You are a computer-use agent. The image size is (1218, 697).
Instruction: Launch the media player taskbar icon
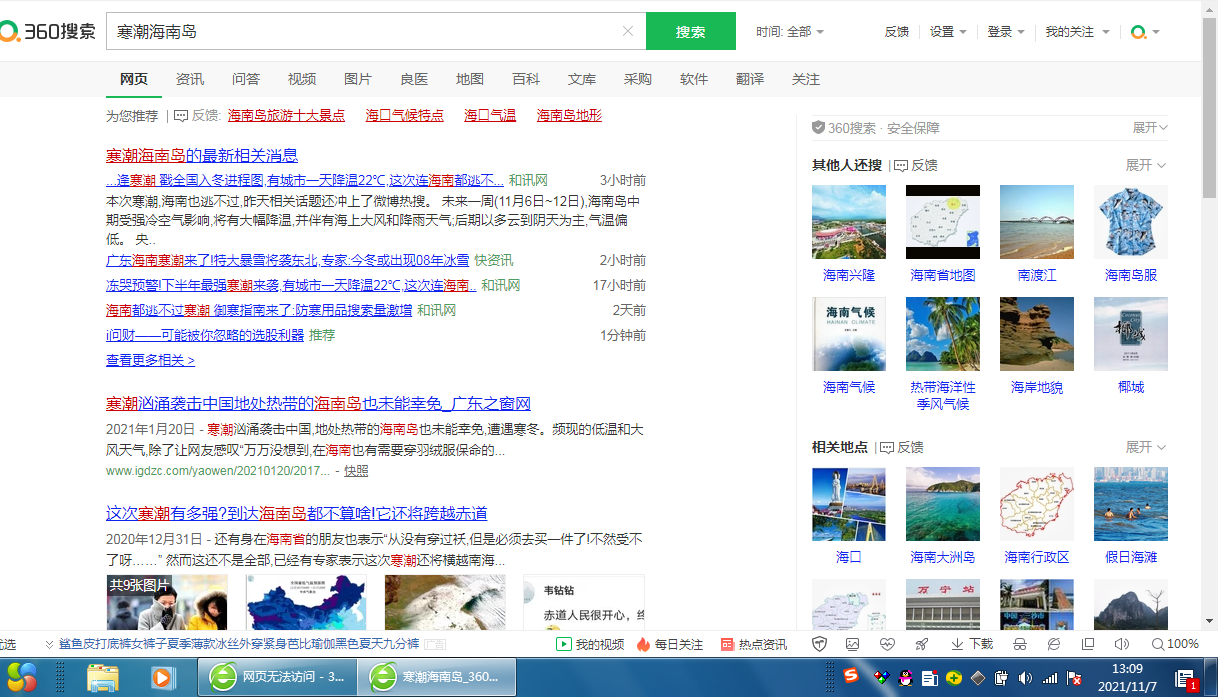pyautogui.click(x=163, y=677)
